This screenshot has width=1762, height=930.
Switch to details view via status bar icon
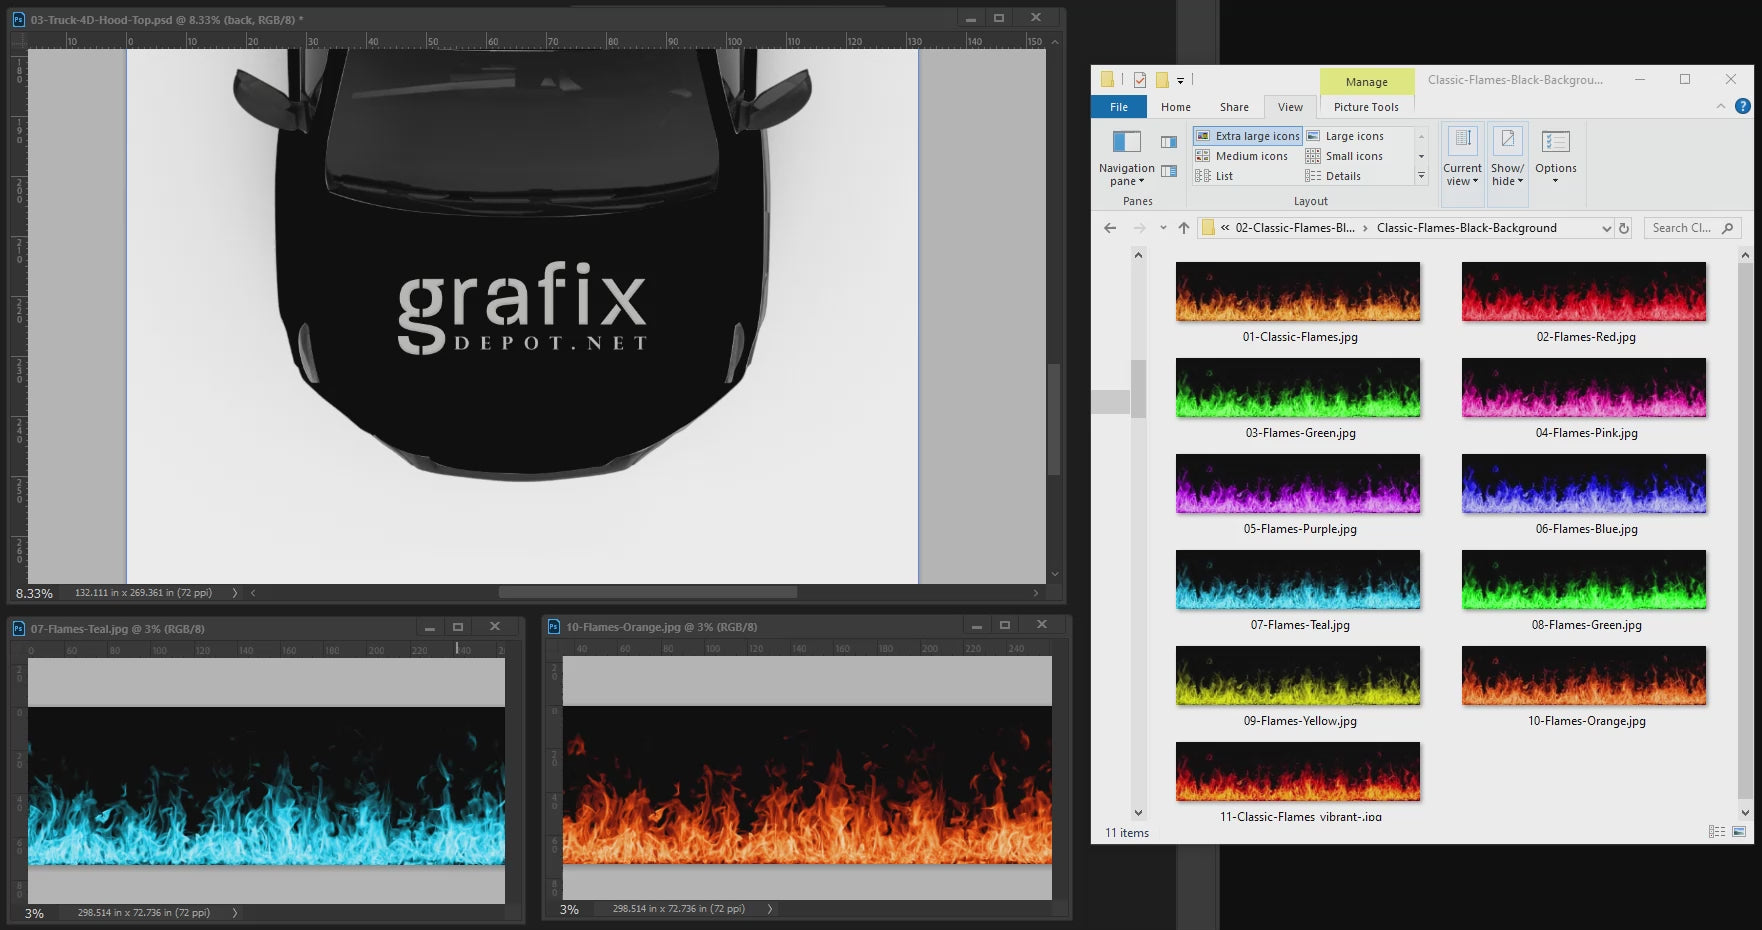pyautogui.click(x=1717, y=832)
